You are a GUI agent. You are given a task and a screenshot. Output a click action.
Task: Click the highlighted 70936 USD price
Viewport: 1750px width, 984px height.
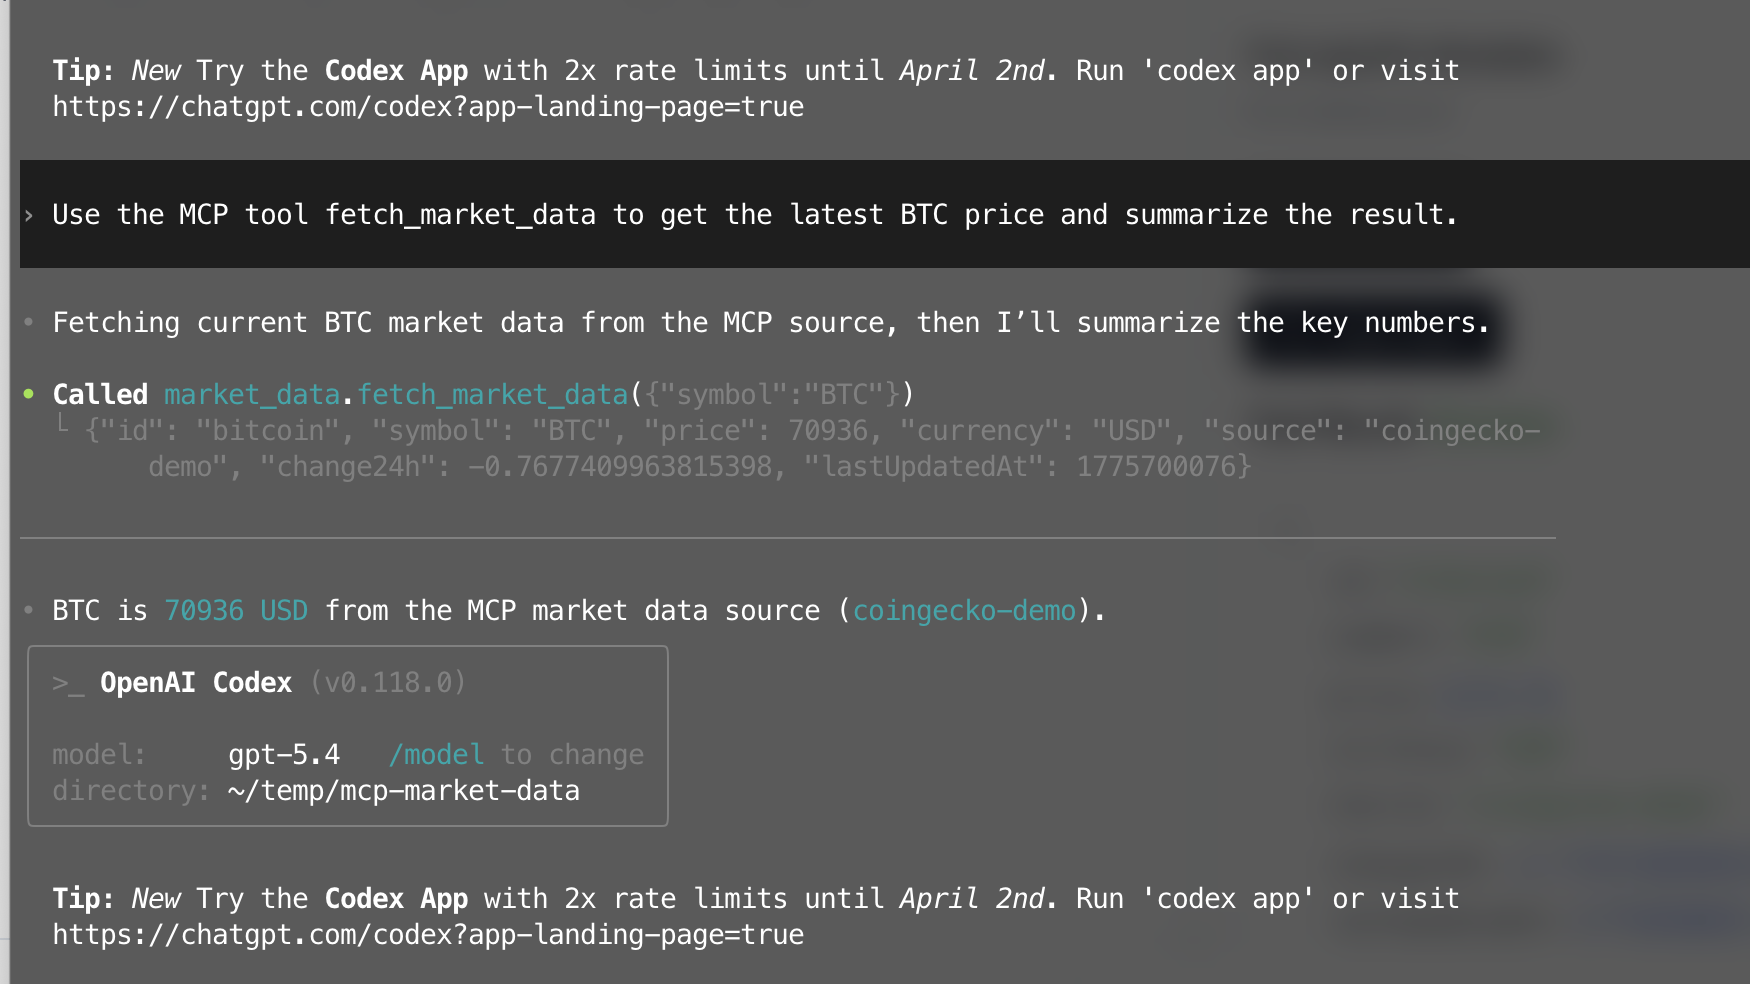point(236,611)
